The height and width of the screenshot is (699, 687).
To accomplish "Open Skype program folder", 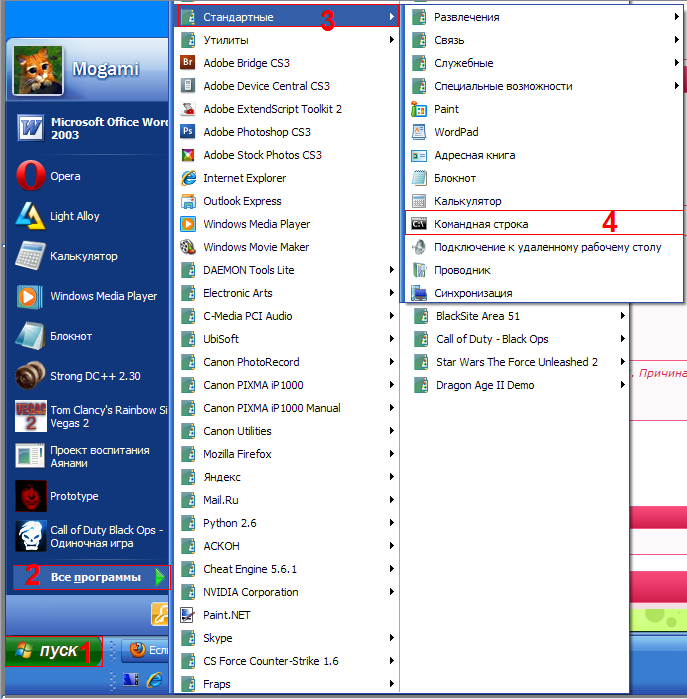I will point(288,638).
